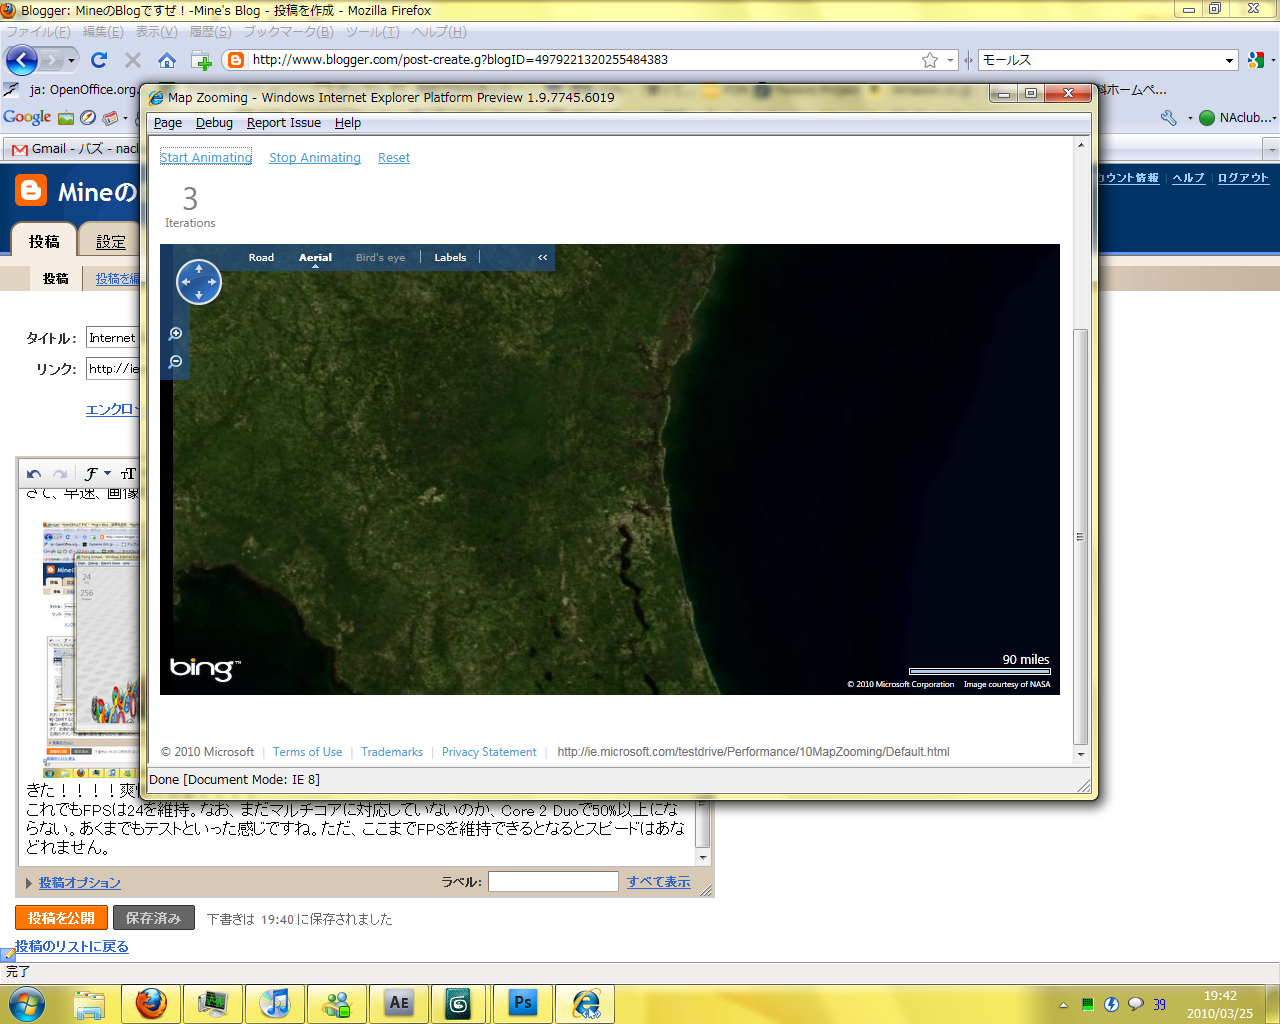Image resolution: width=1280 pixels, height=1024 pixels.
Task: Collapse the Bing map toolbar with the chevrons
Action: click(543, 257)
